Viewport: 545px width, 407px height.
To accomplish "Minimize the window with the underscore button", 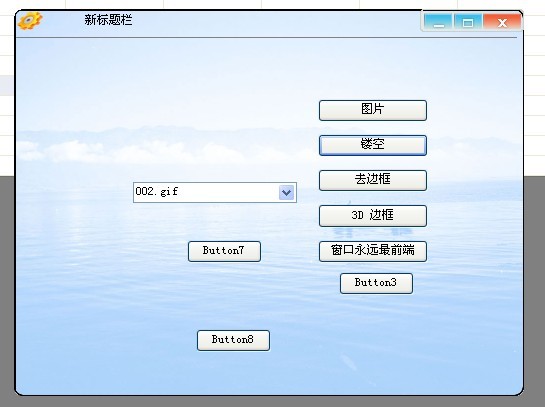I will pyautogui.click(x=439, y=23).
